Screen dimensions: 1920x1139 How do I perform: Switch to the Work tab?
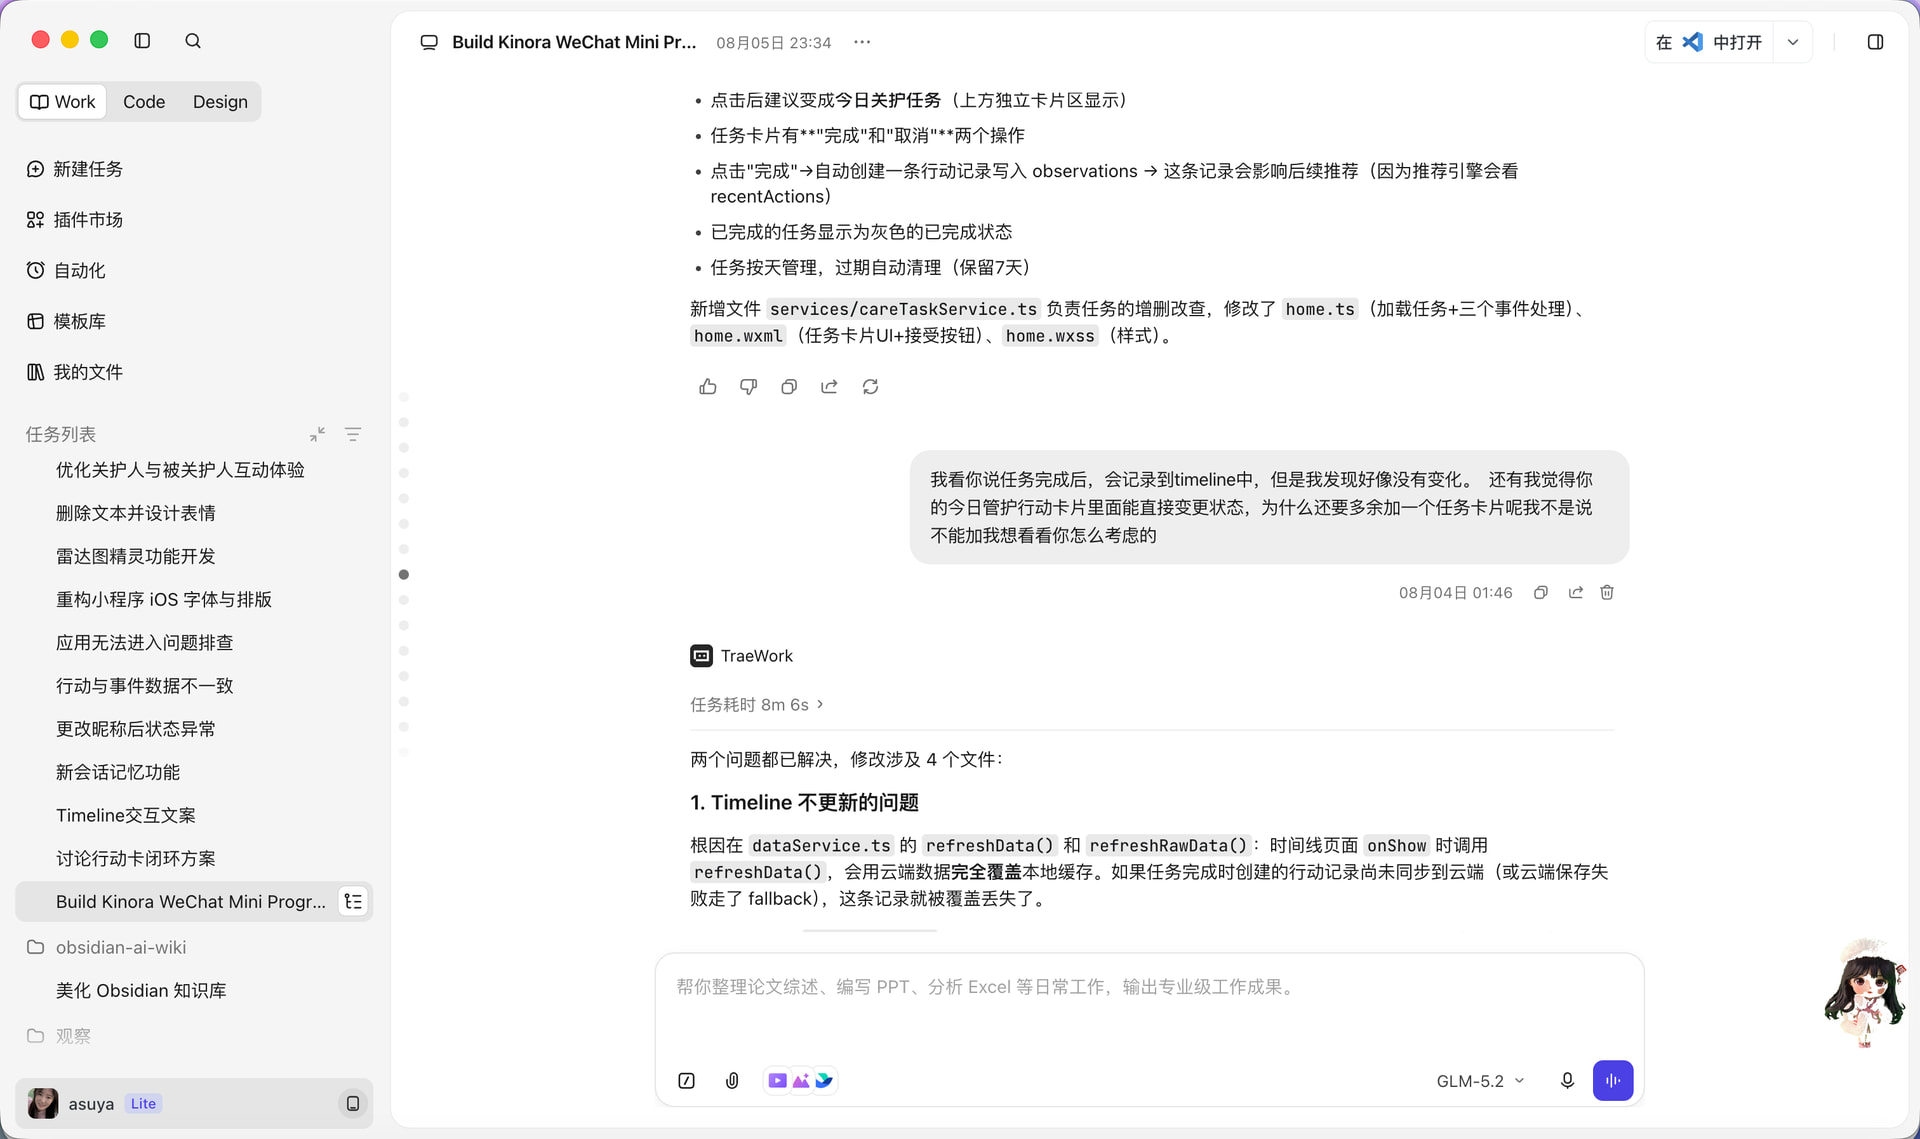pyautogui.click(x=63, y=102)
